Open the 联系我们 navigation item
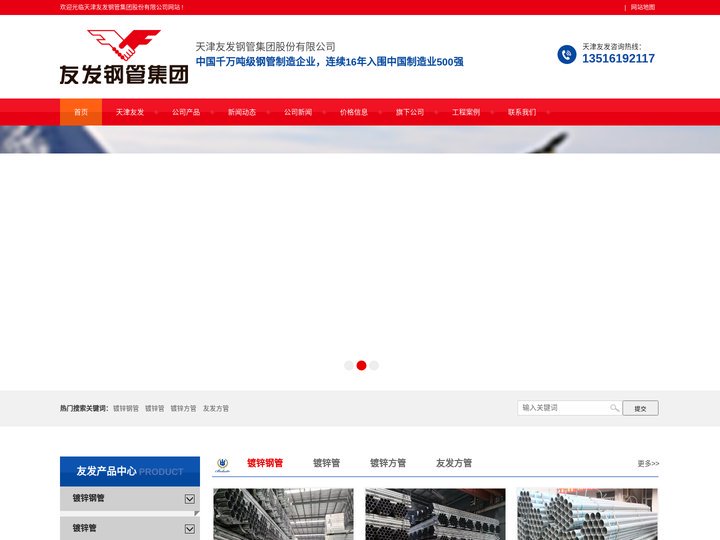This screenshot has height=540, width=720. click(x=522, y=112)
